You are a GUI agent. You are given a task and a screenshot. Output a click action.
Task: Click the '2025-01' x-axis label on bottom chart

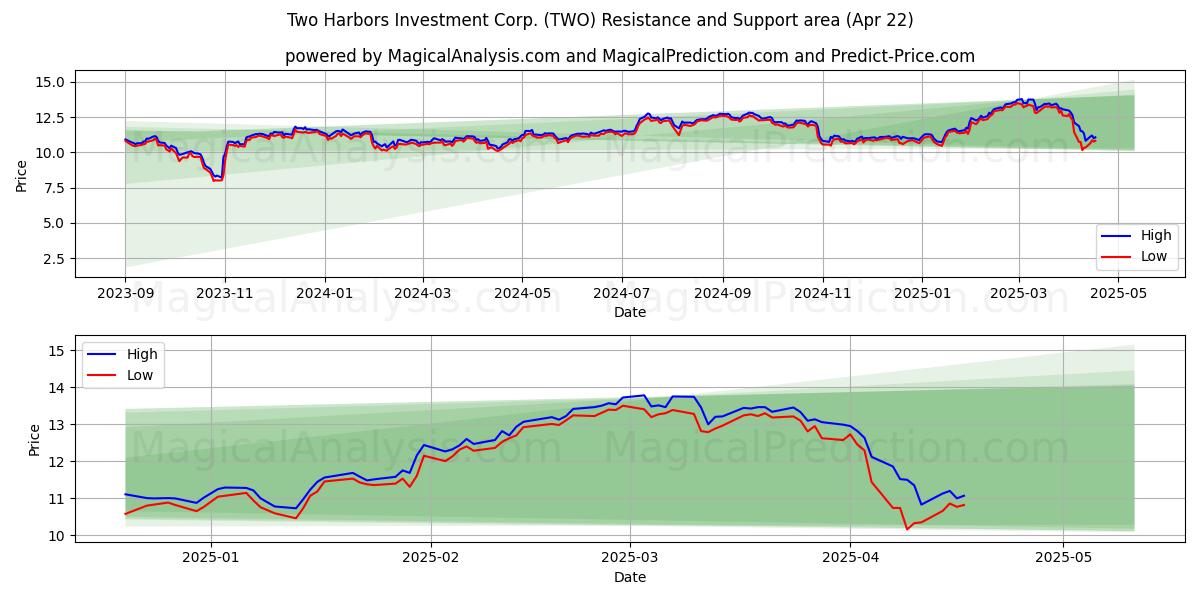pos(213,559)
